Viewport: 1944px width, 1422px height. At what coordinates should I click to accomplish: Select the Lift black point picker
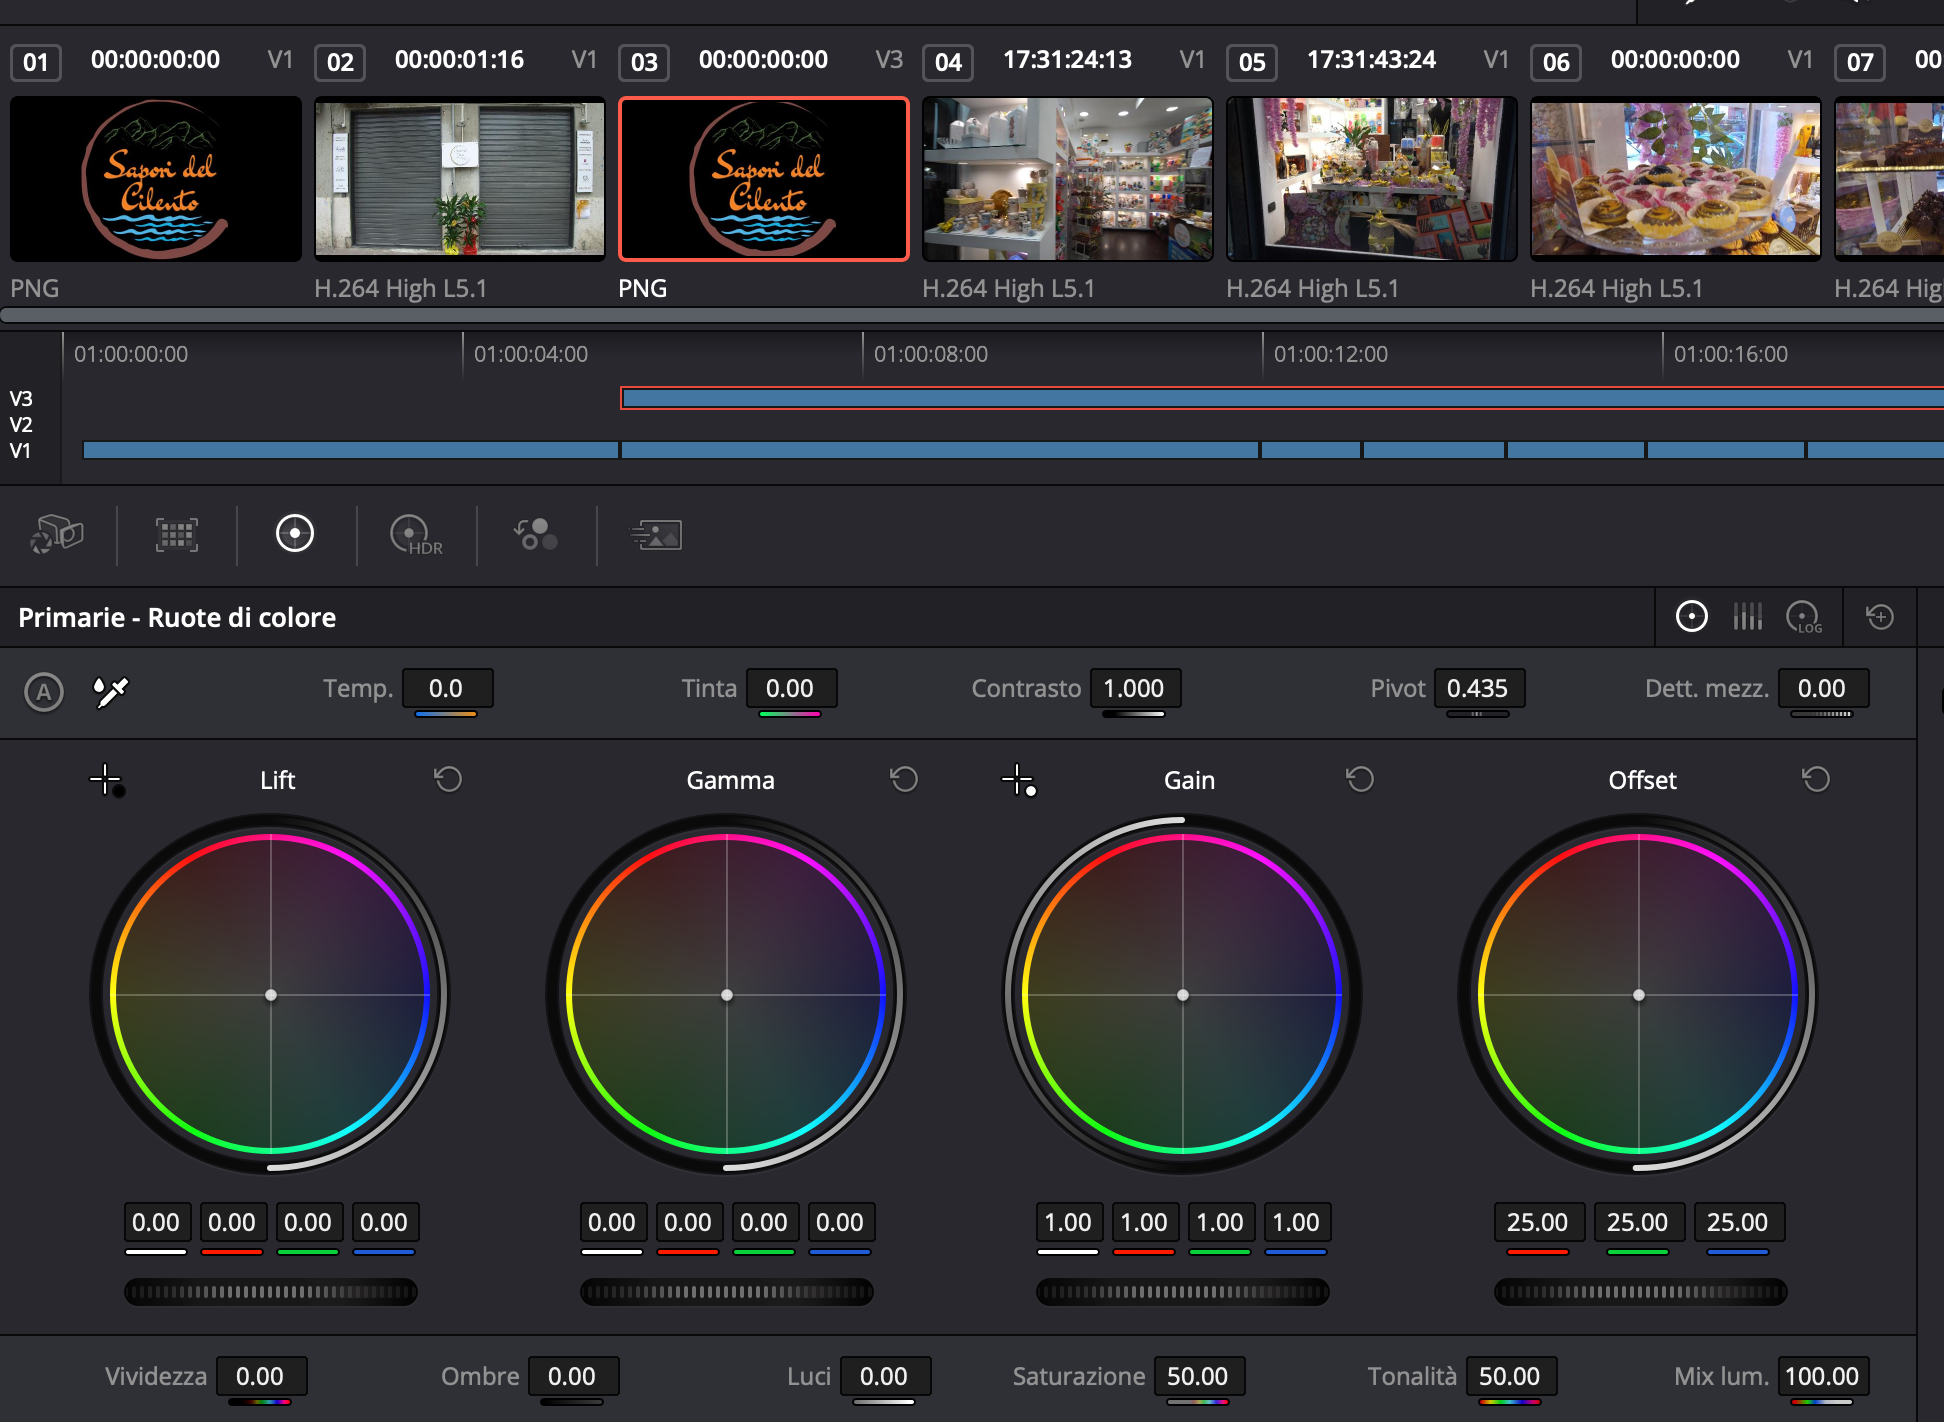tap(107, 780)
